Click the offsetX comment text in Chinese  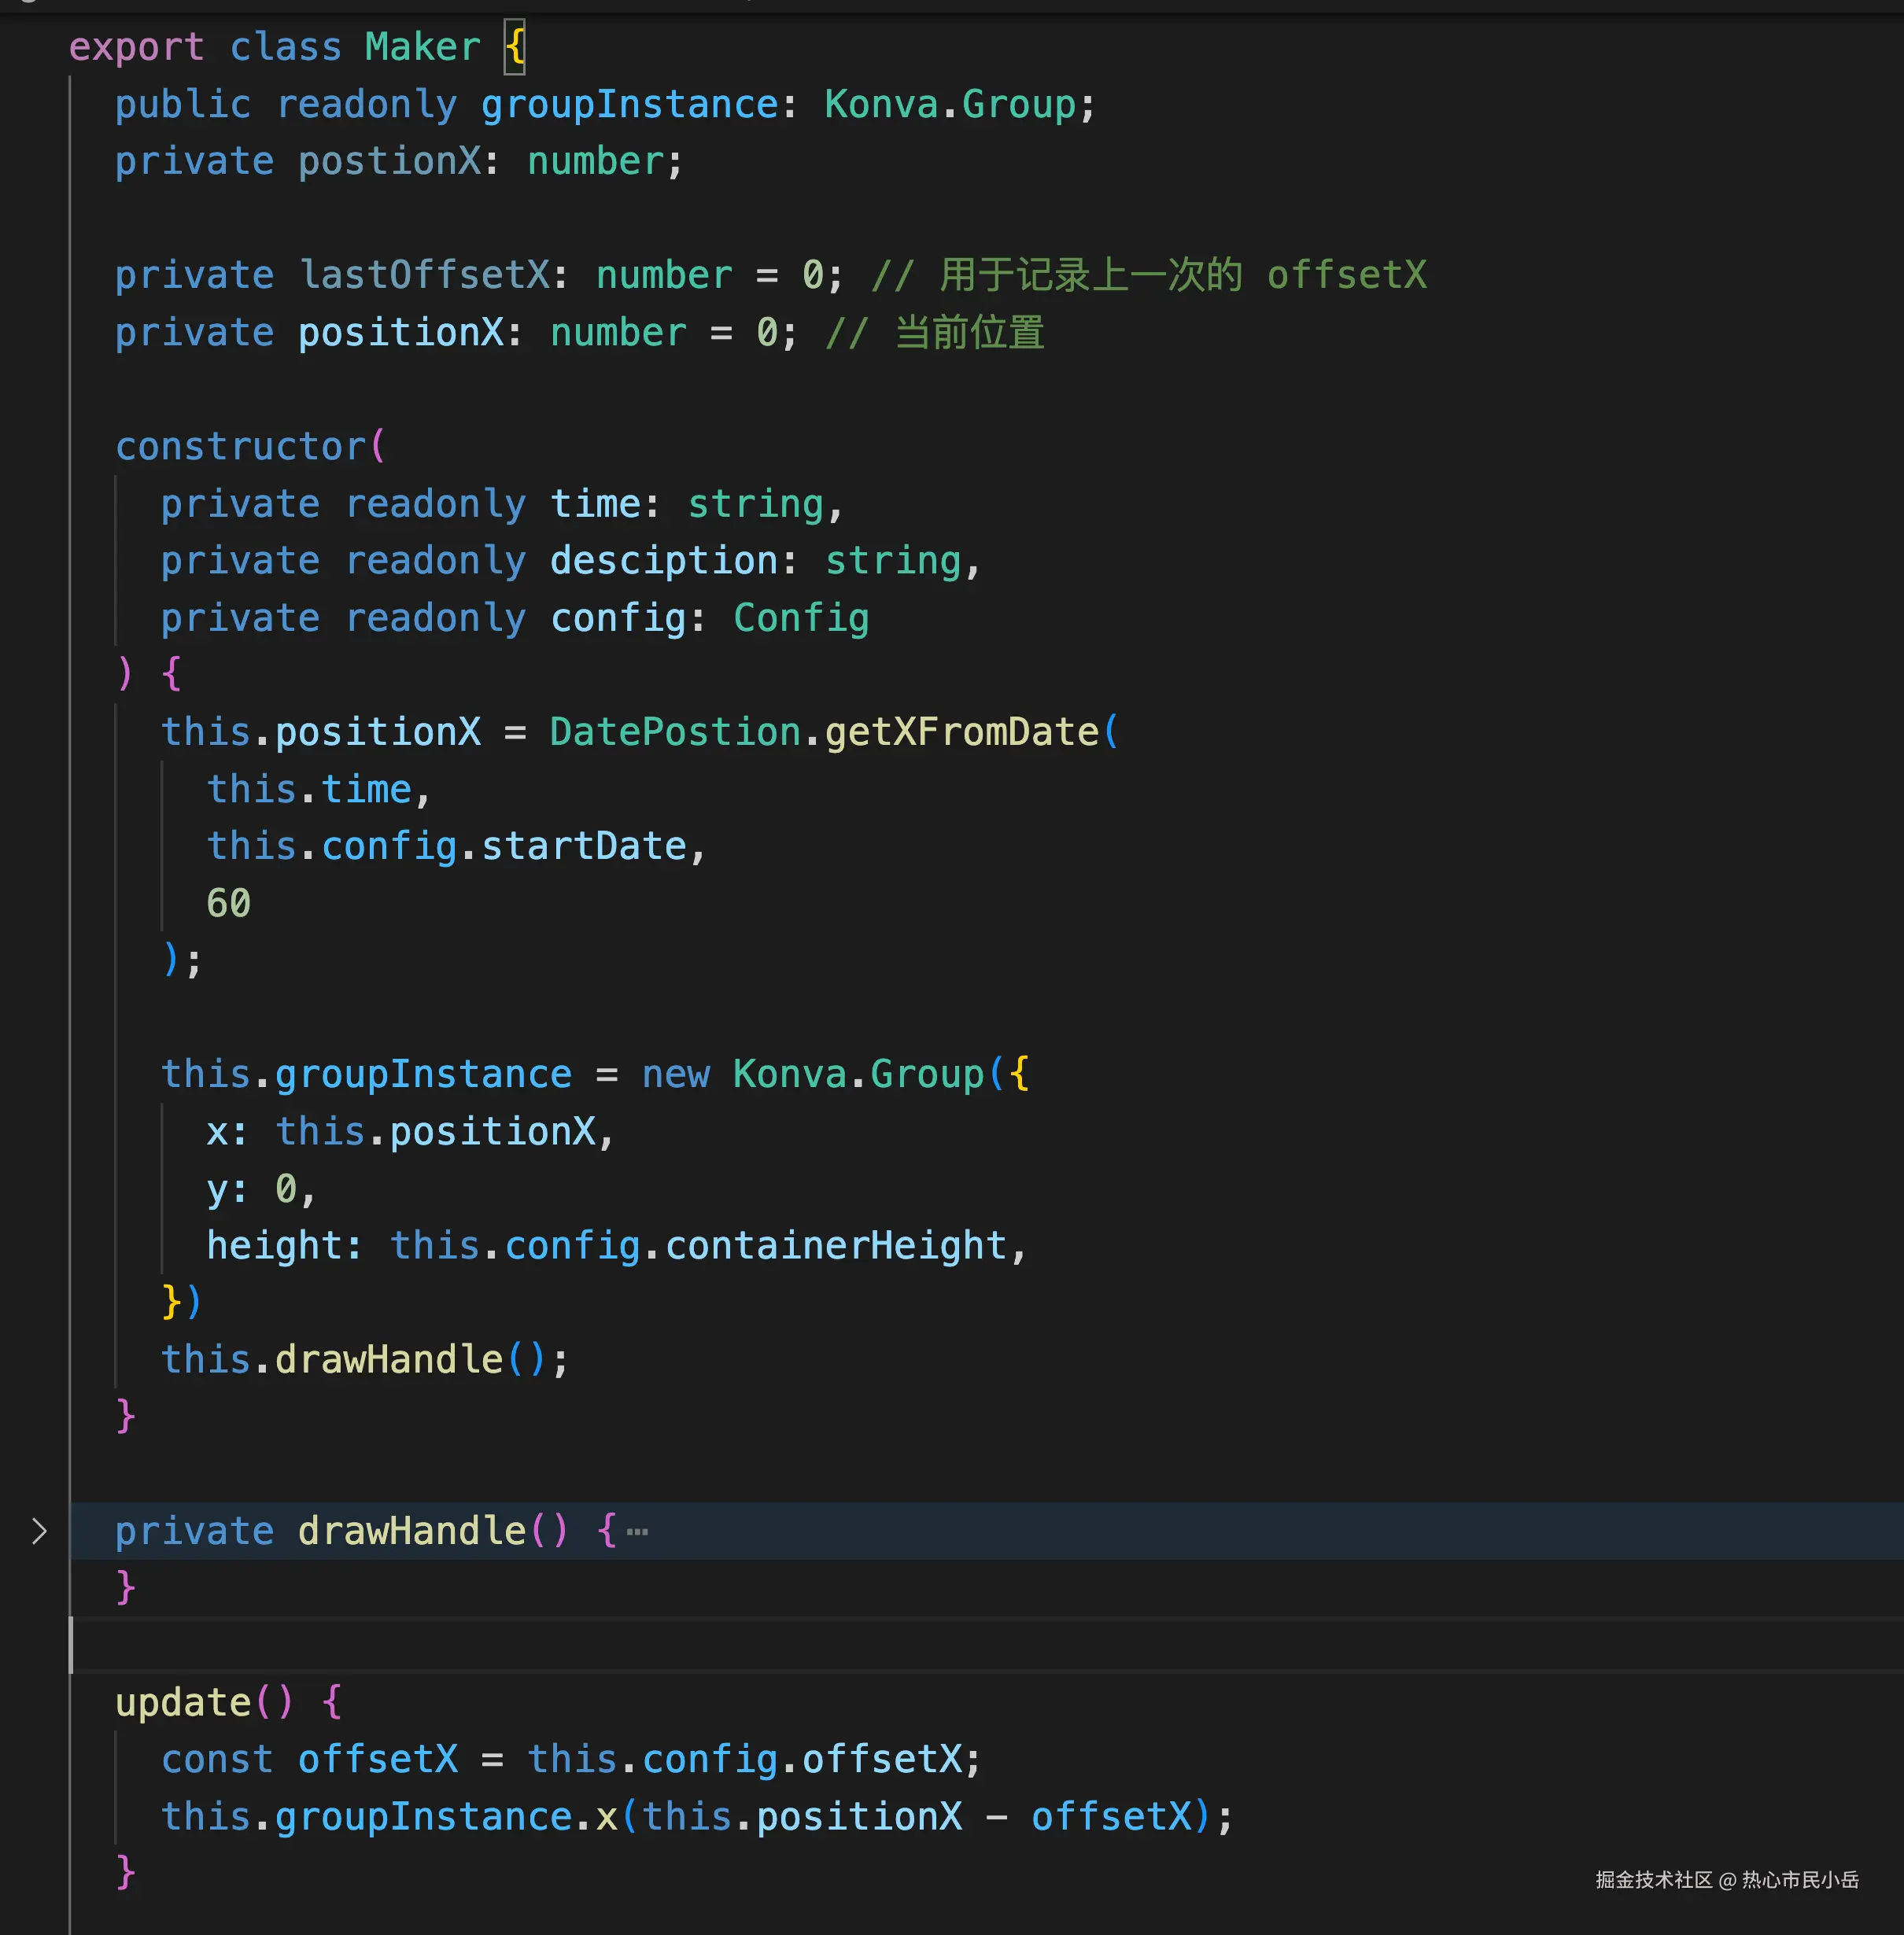click(1090, 275)
